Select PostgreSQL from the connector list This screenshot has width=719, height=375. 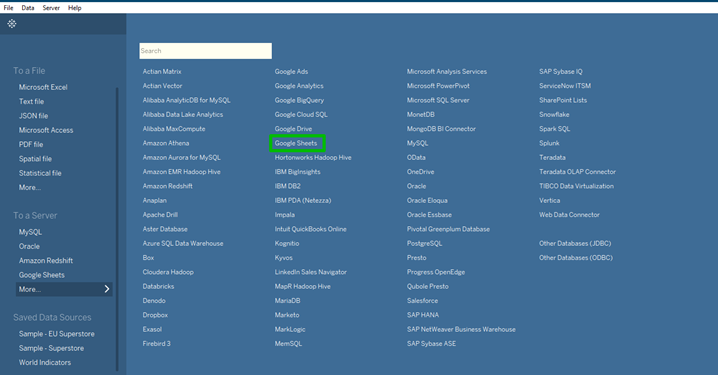425,243
